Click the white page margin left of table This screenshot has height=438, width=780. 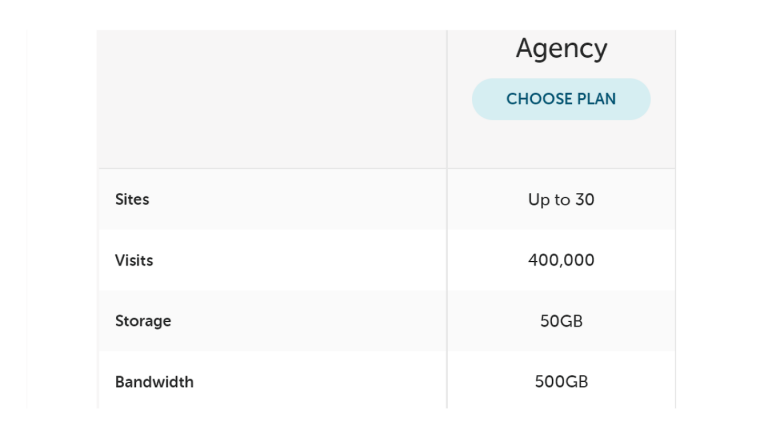tap(62, 219)
